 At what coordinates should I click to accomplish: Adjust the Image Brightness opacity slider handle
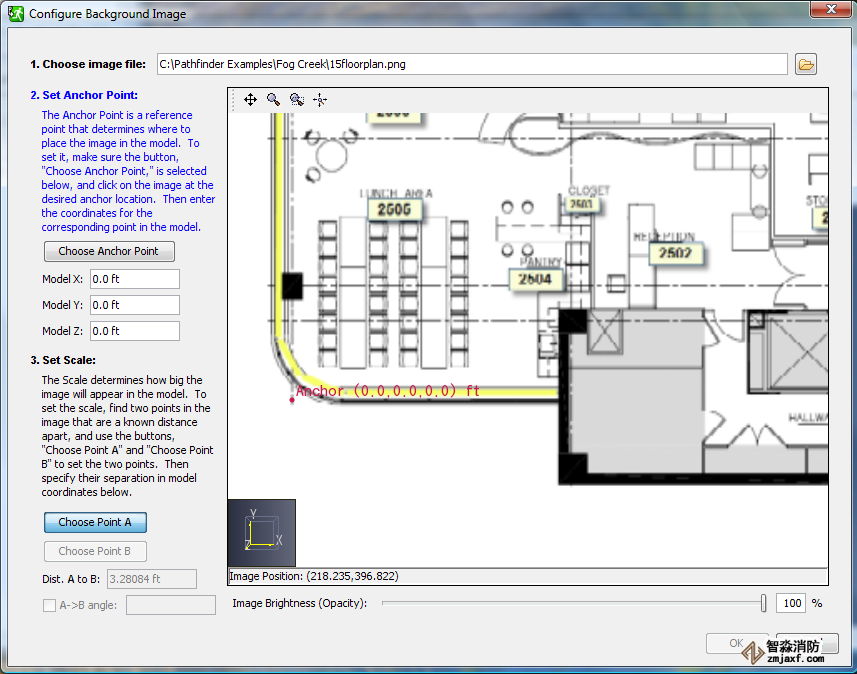[764, 603]
